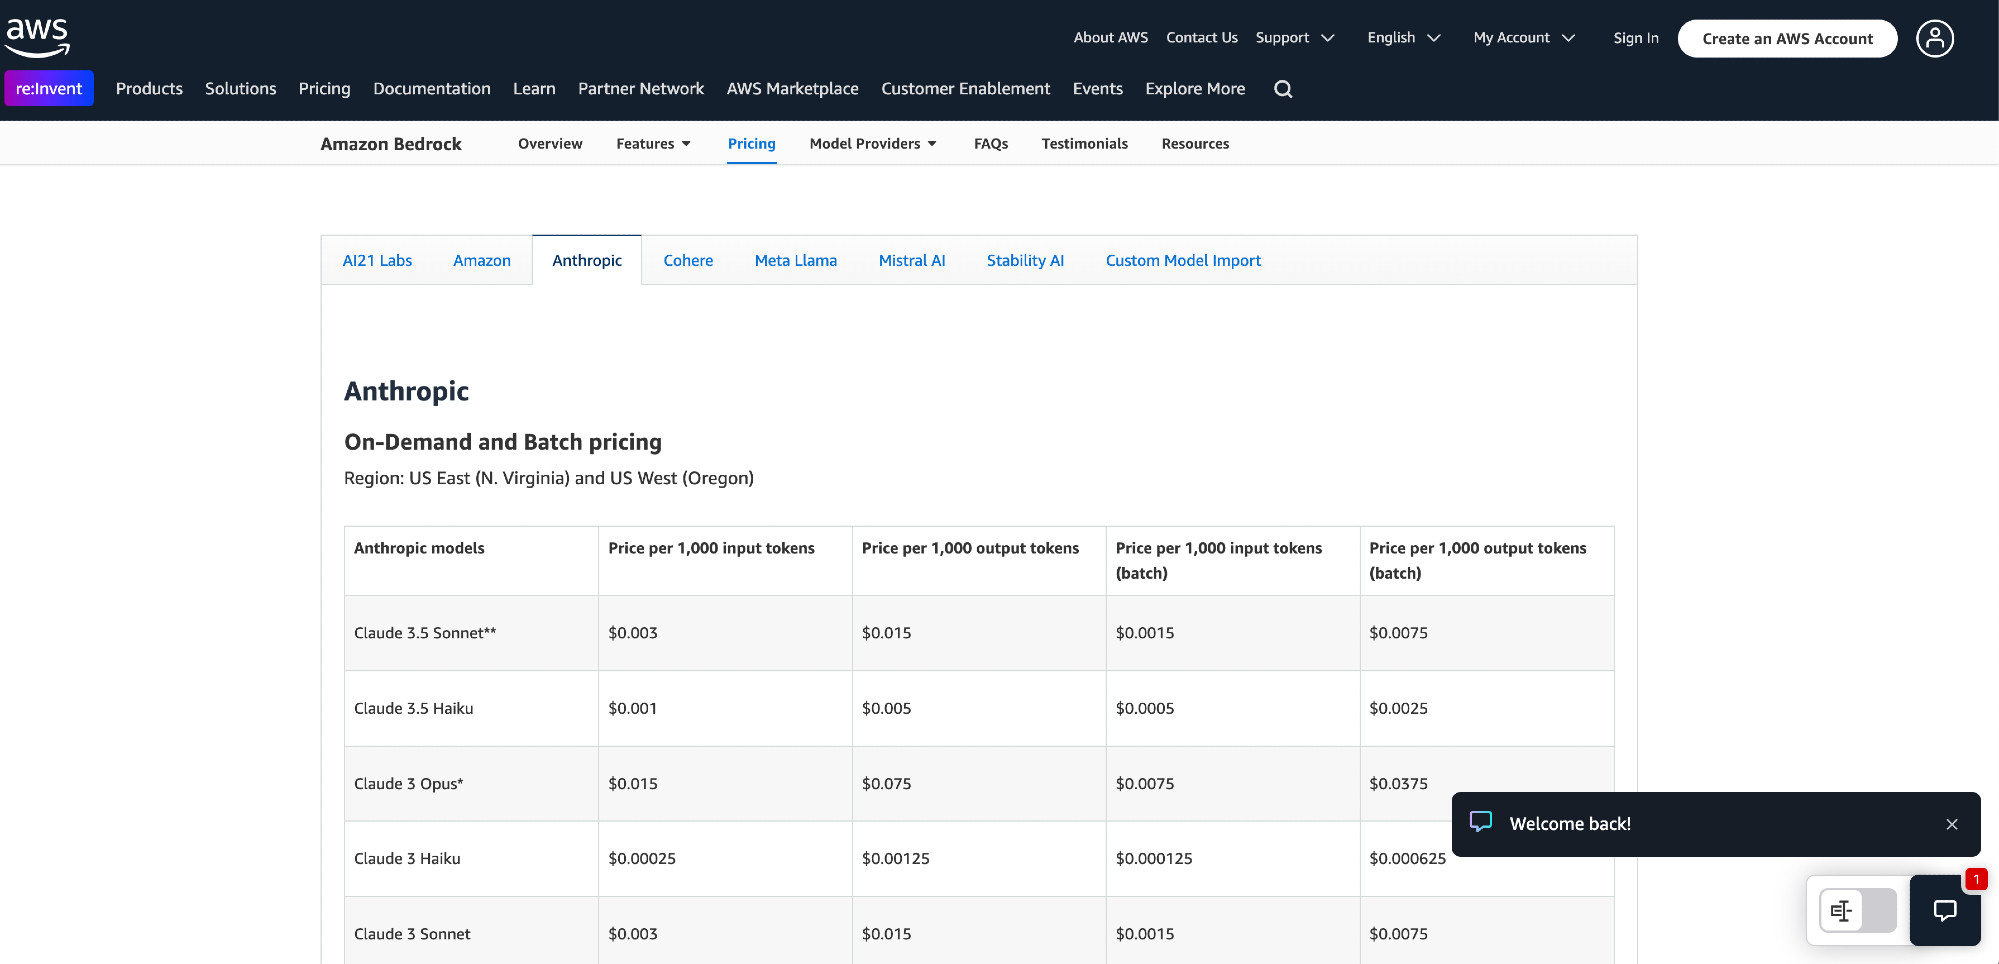Screen dimensions: 1999x964
Task: Click the Claude 3 Opus* row label
Action: 408,784
